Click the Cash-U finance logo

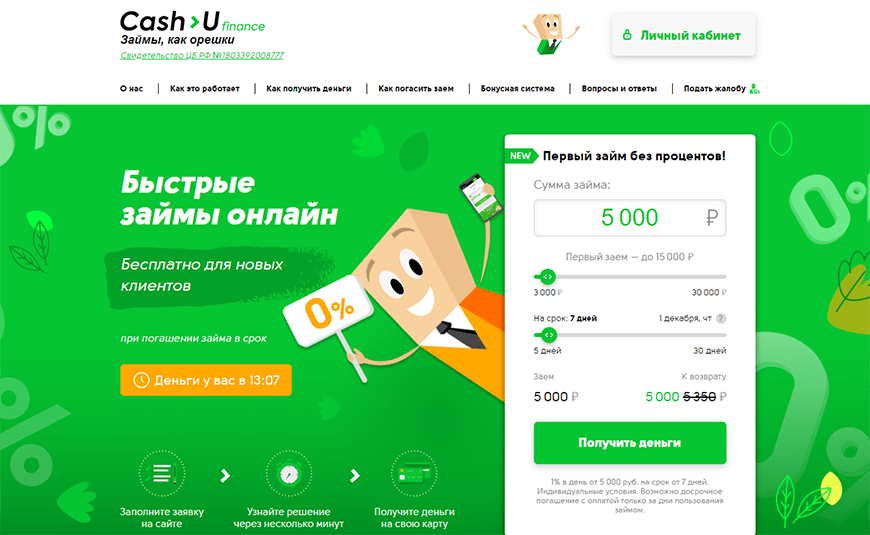[192, 22]
